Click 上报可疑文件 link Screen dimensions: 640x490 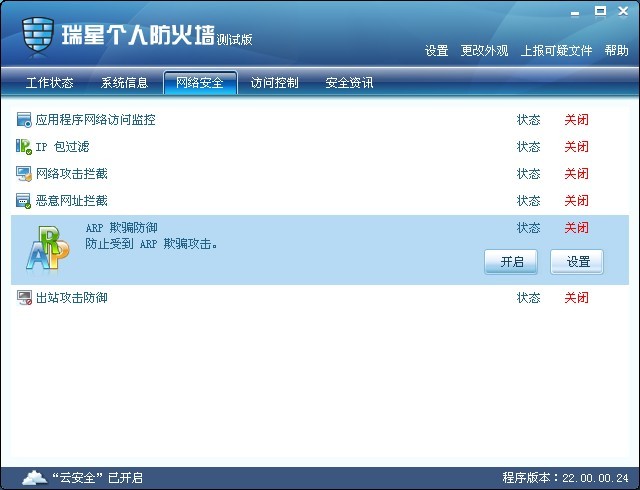pyautogui.click(x=556, y=51)
